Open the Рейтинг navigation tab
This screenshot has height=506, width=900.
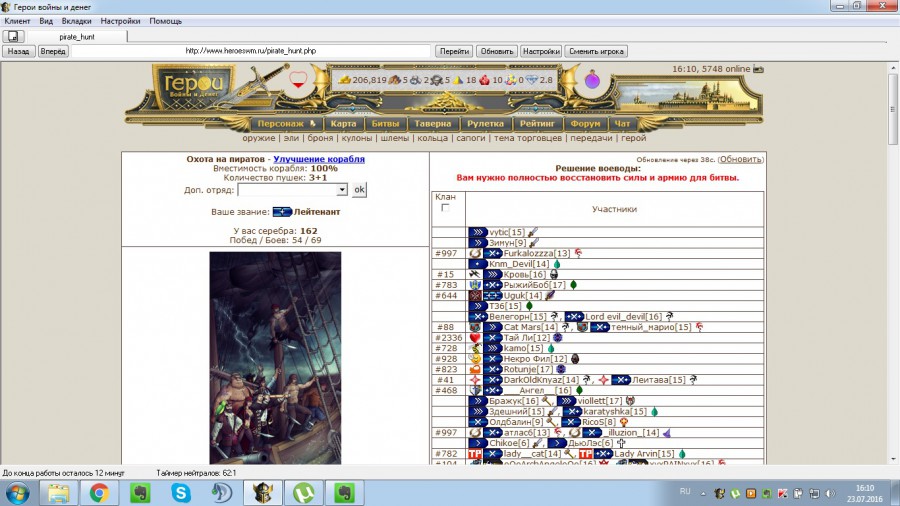click(x=537, y=123)
